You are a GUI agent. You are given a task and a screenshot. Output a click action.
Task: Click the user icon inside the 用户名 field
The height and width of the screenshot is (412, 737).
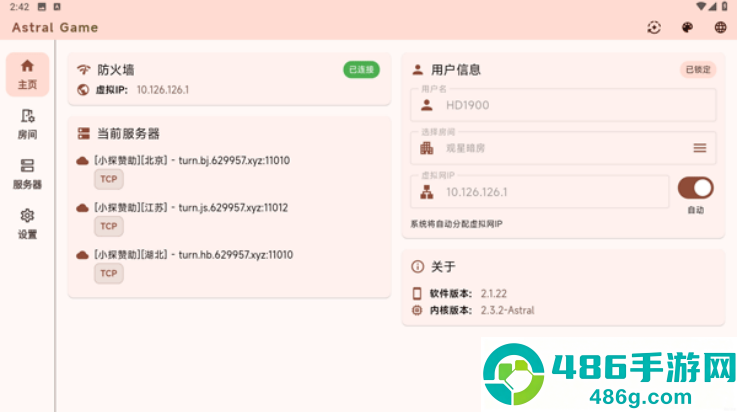(426, 105)
